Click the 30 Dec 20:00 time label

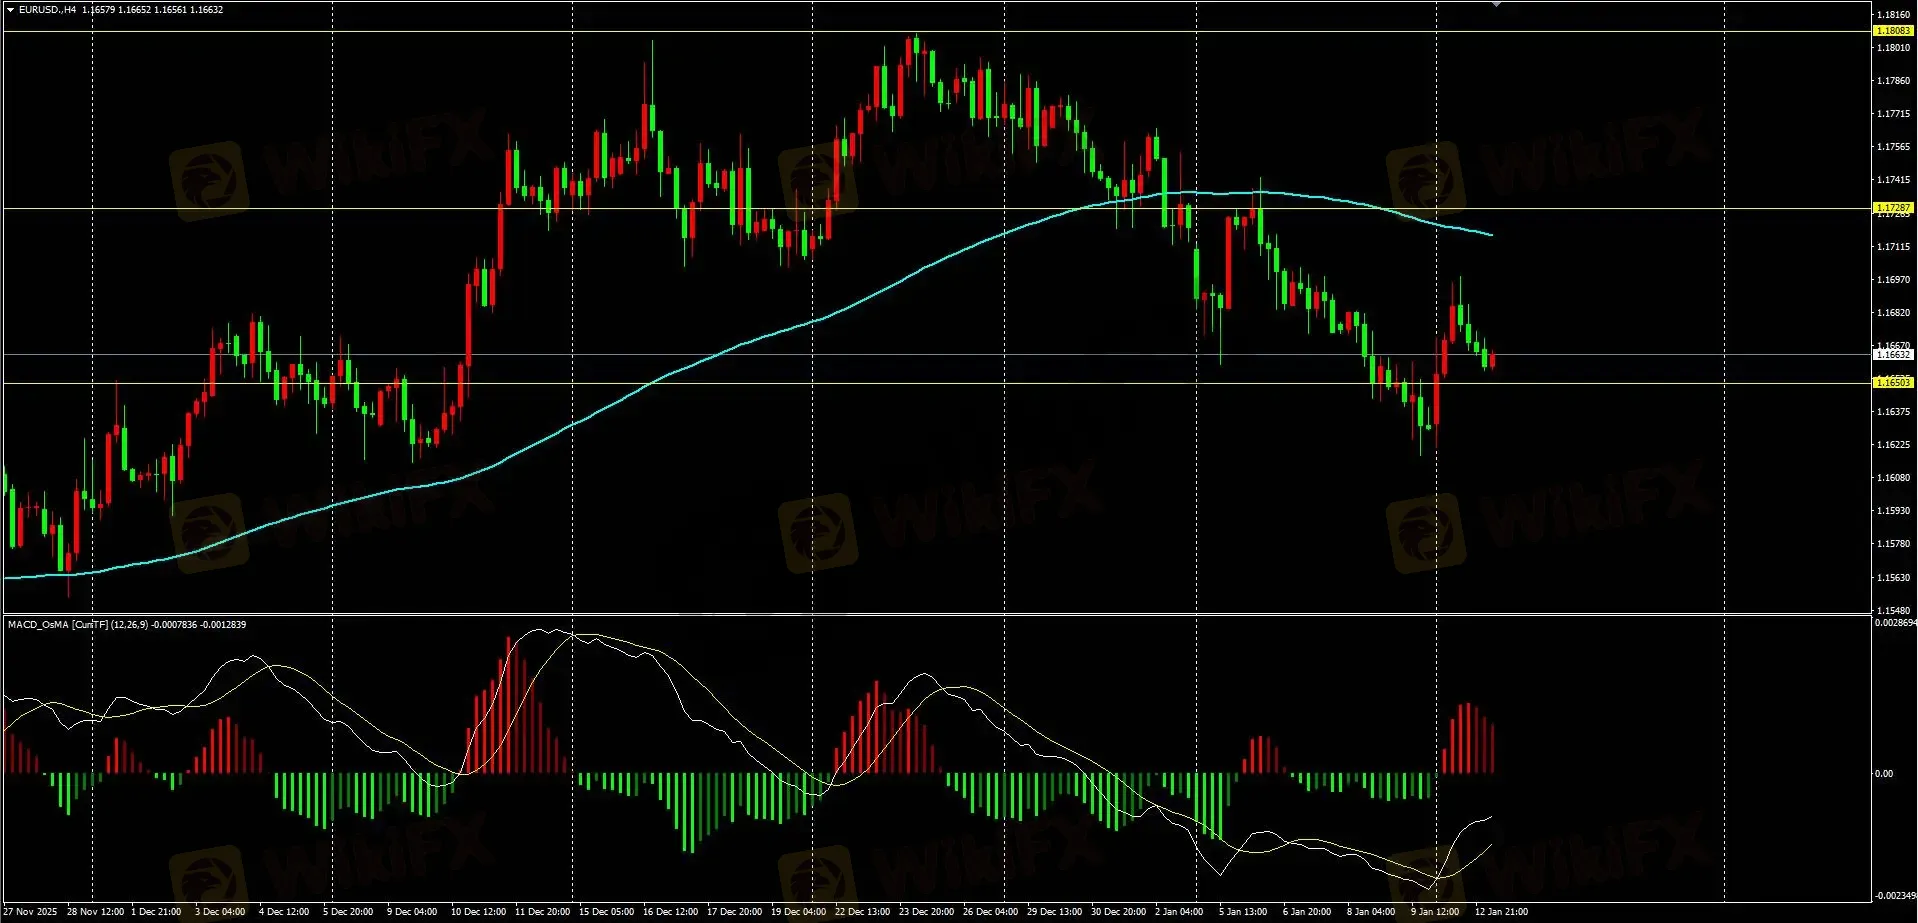pyautogui.click(x=1118, y=912)
